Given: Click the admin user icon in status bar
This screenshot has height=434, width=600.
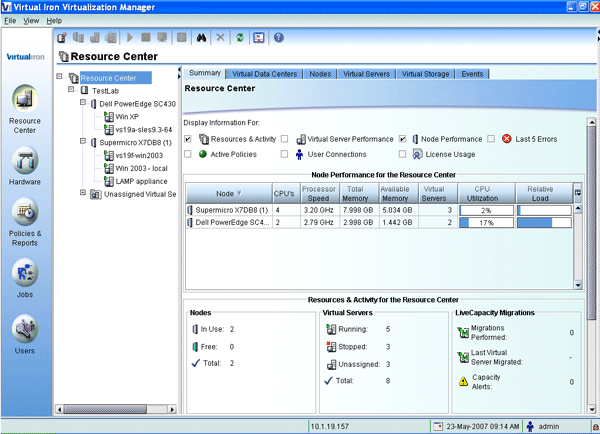Looking at the screenshot, I should pyautogui.click(x=530, y=426).
